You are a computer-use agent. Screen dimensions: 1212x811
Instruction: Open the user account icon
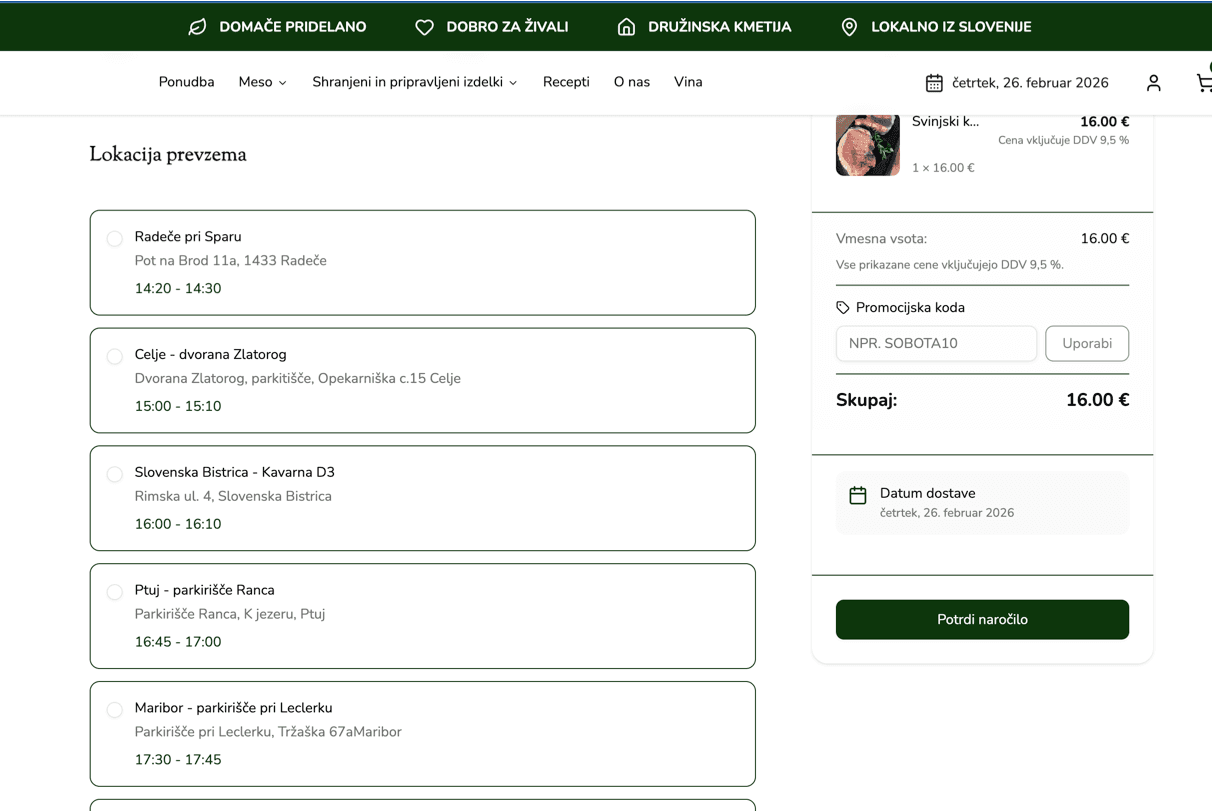point(1153,83)
